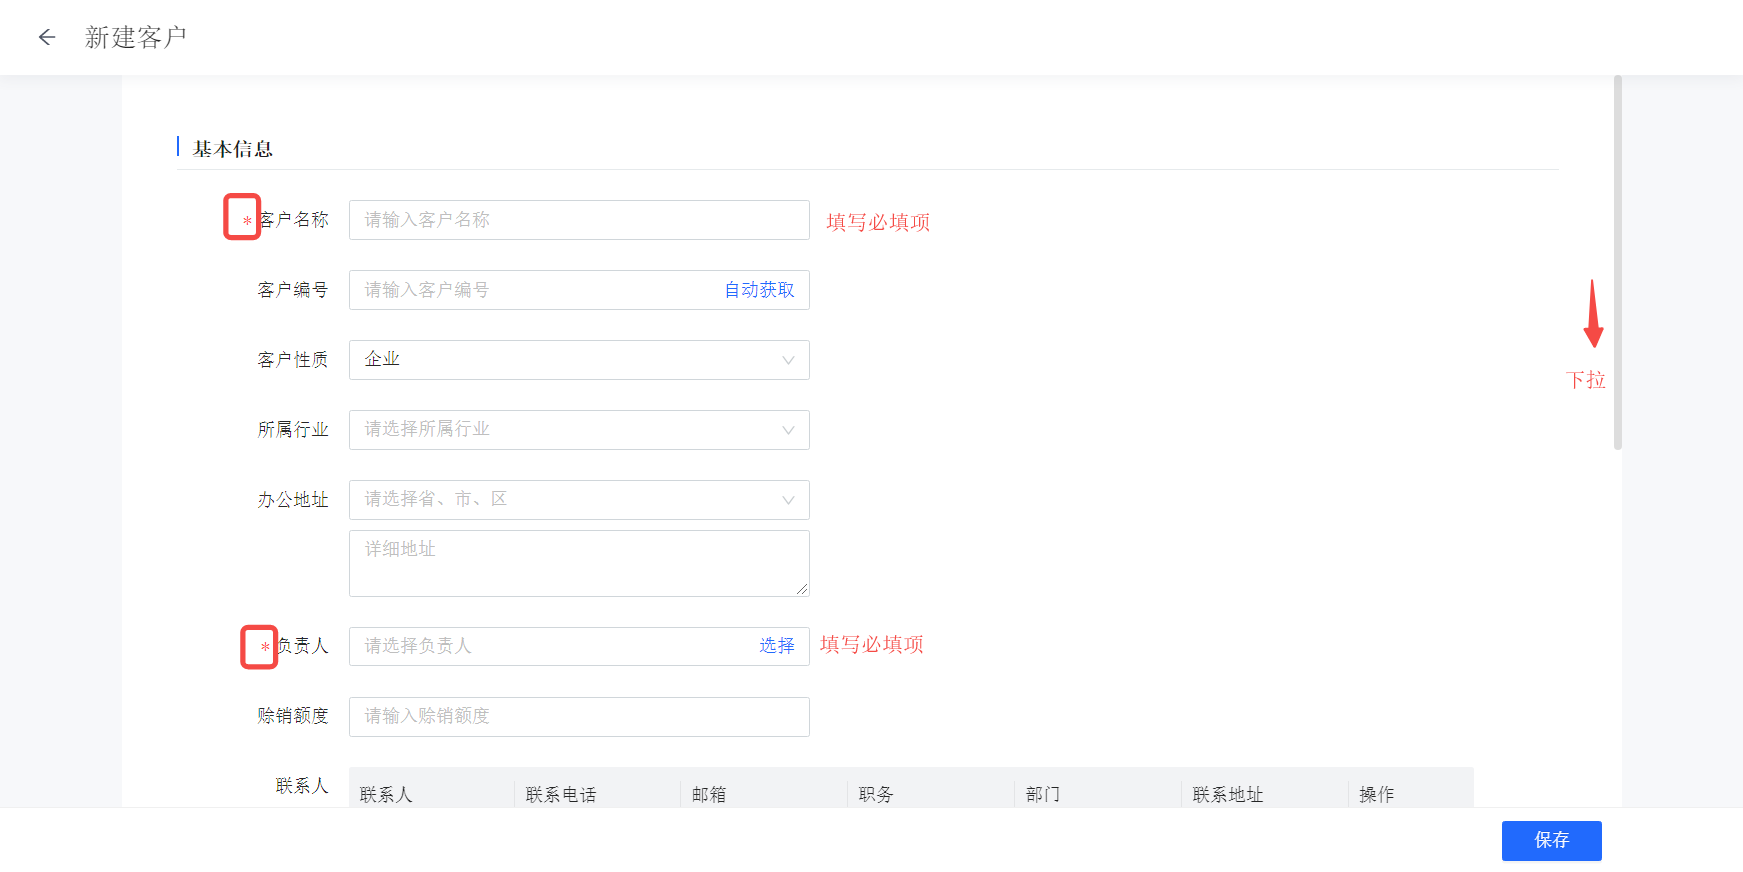Image resolution: width=1743 pixels, height=872 pixels.
Task: Focus the 详细地址 text area
Action: 579,563
